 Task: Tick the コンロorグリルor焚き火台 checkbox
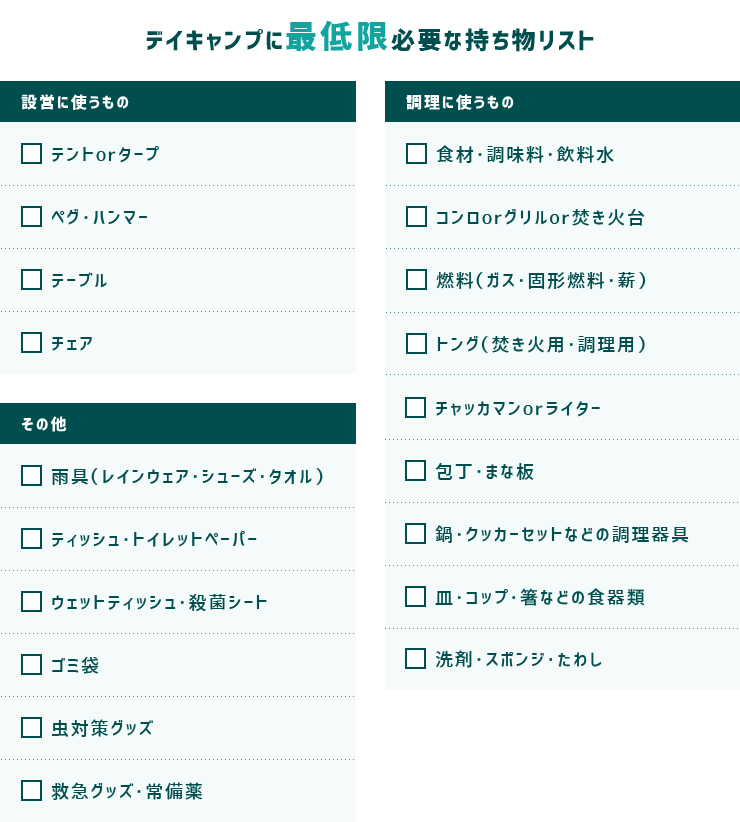click(x=416, y=216)
